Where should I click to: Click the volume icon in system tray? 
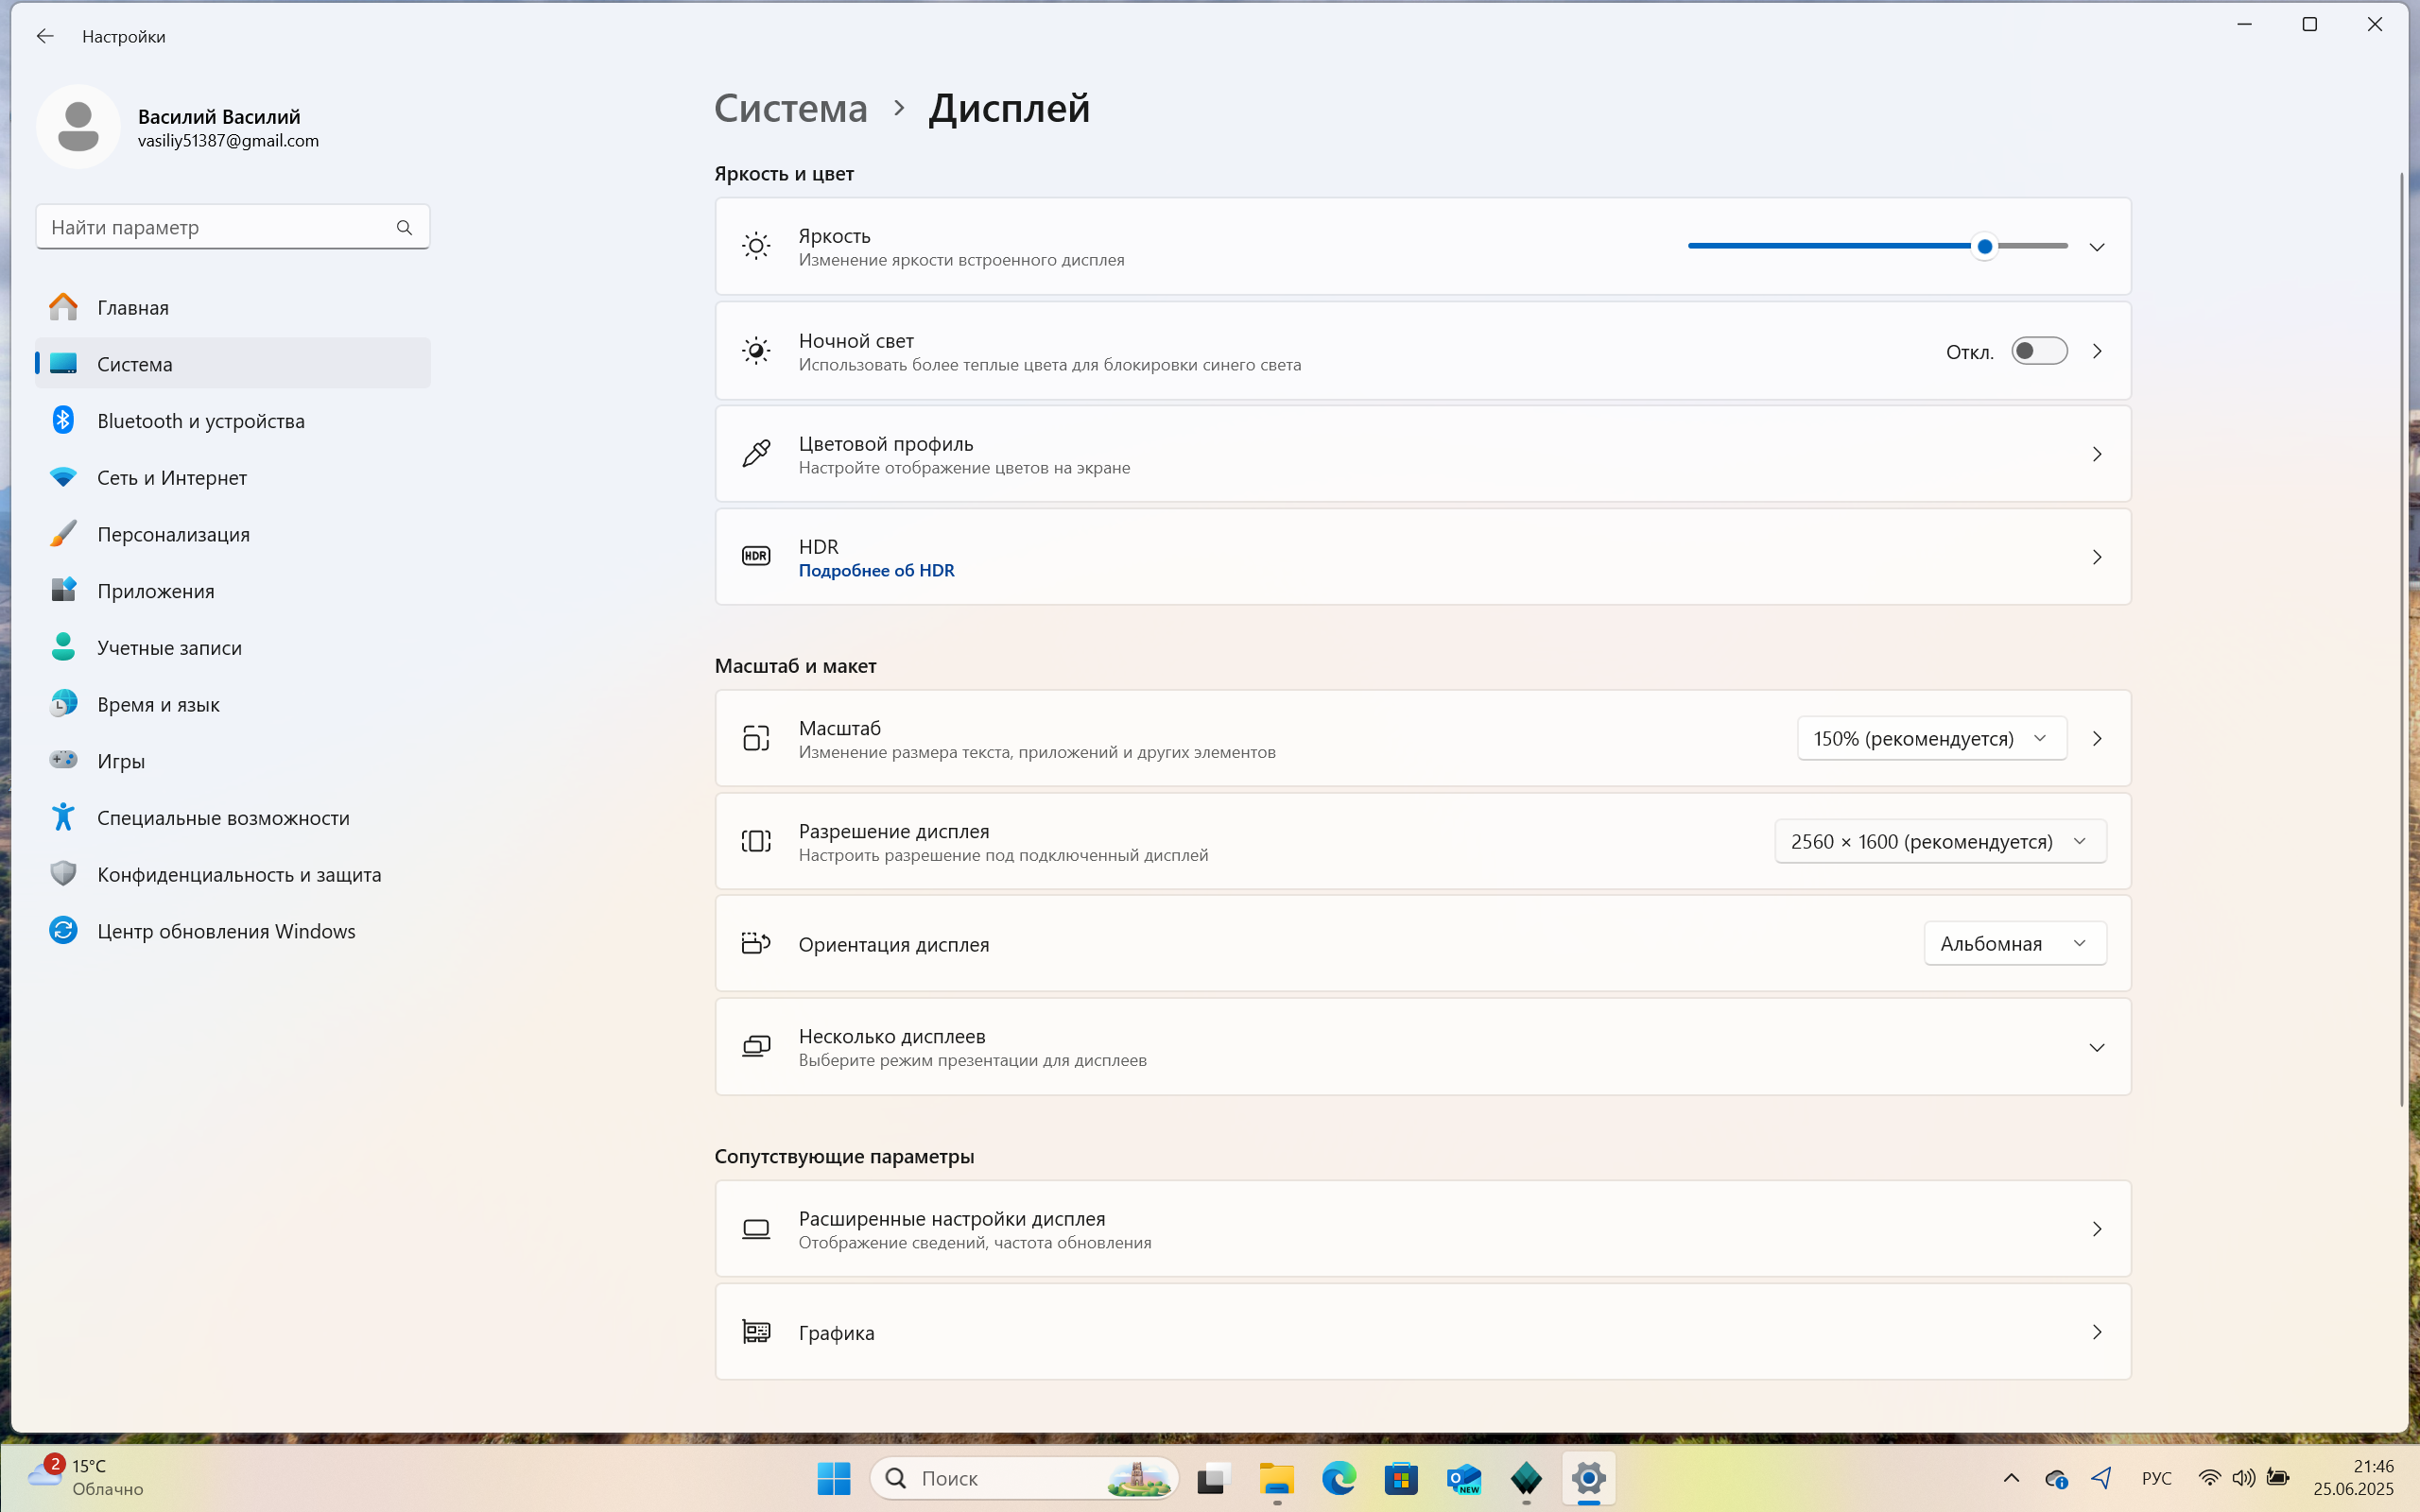click(2243, 1477)
